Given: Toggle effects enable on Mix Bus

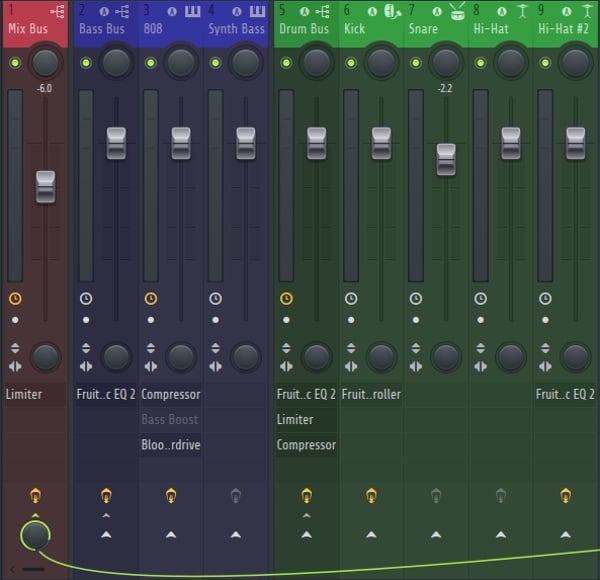Looking at the screenshot, I should pos(36,496).
